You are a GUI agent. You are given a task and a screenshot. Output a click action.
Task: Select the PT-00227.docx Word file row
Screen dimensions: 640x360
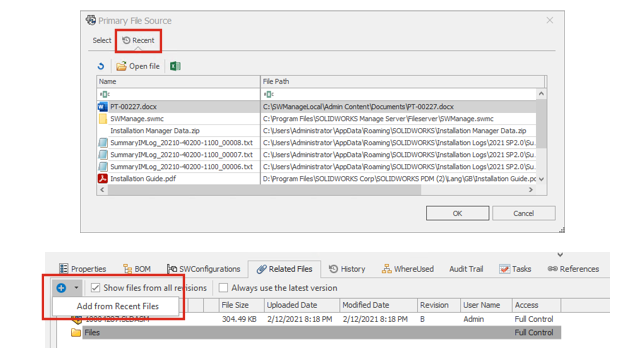pos(316,107)
